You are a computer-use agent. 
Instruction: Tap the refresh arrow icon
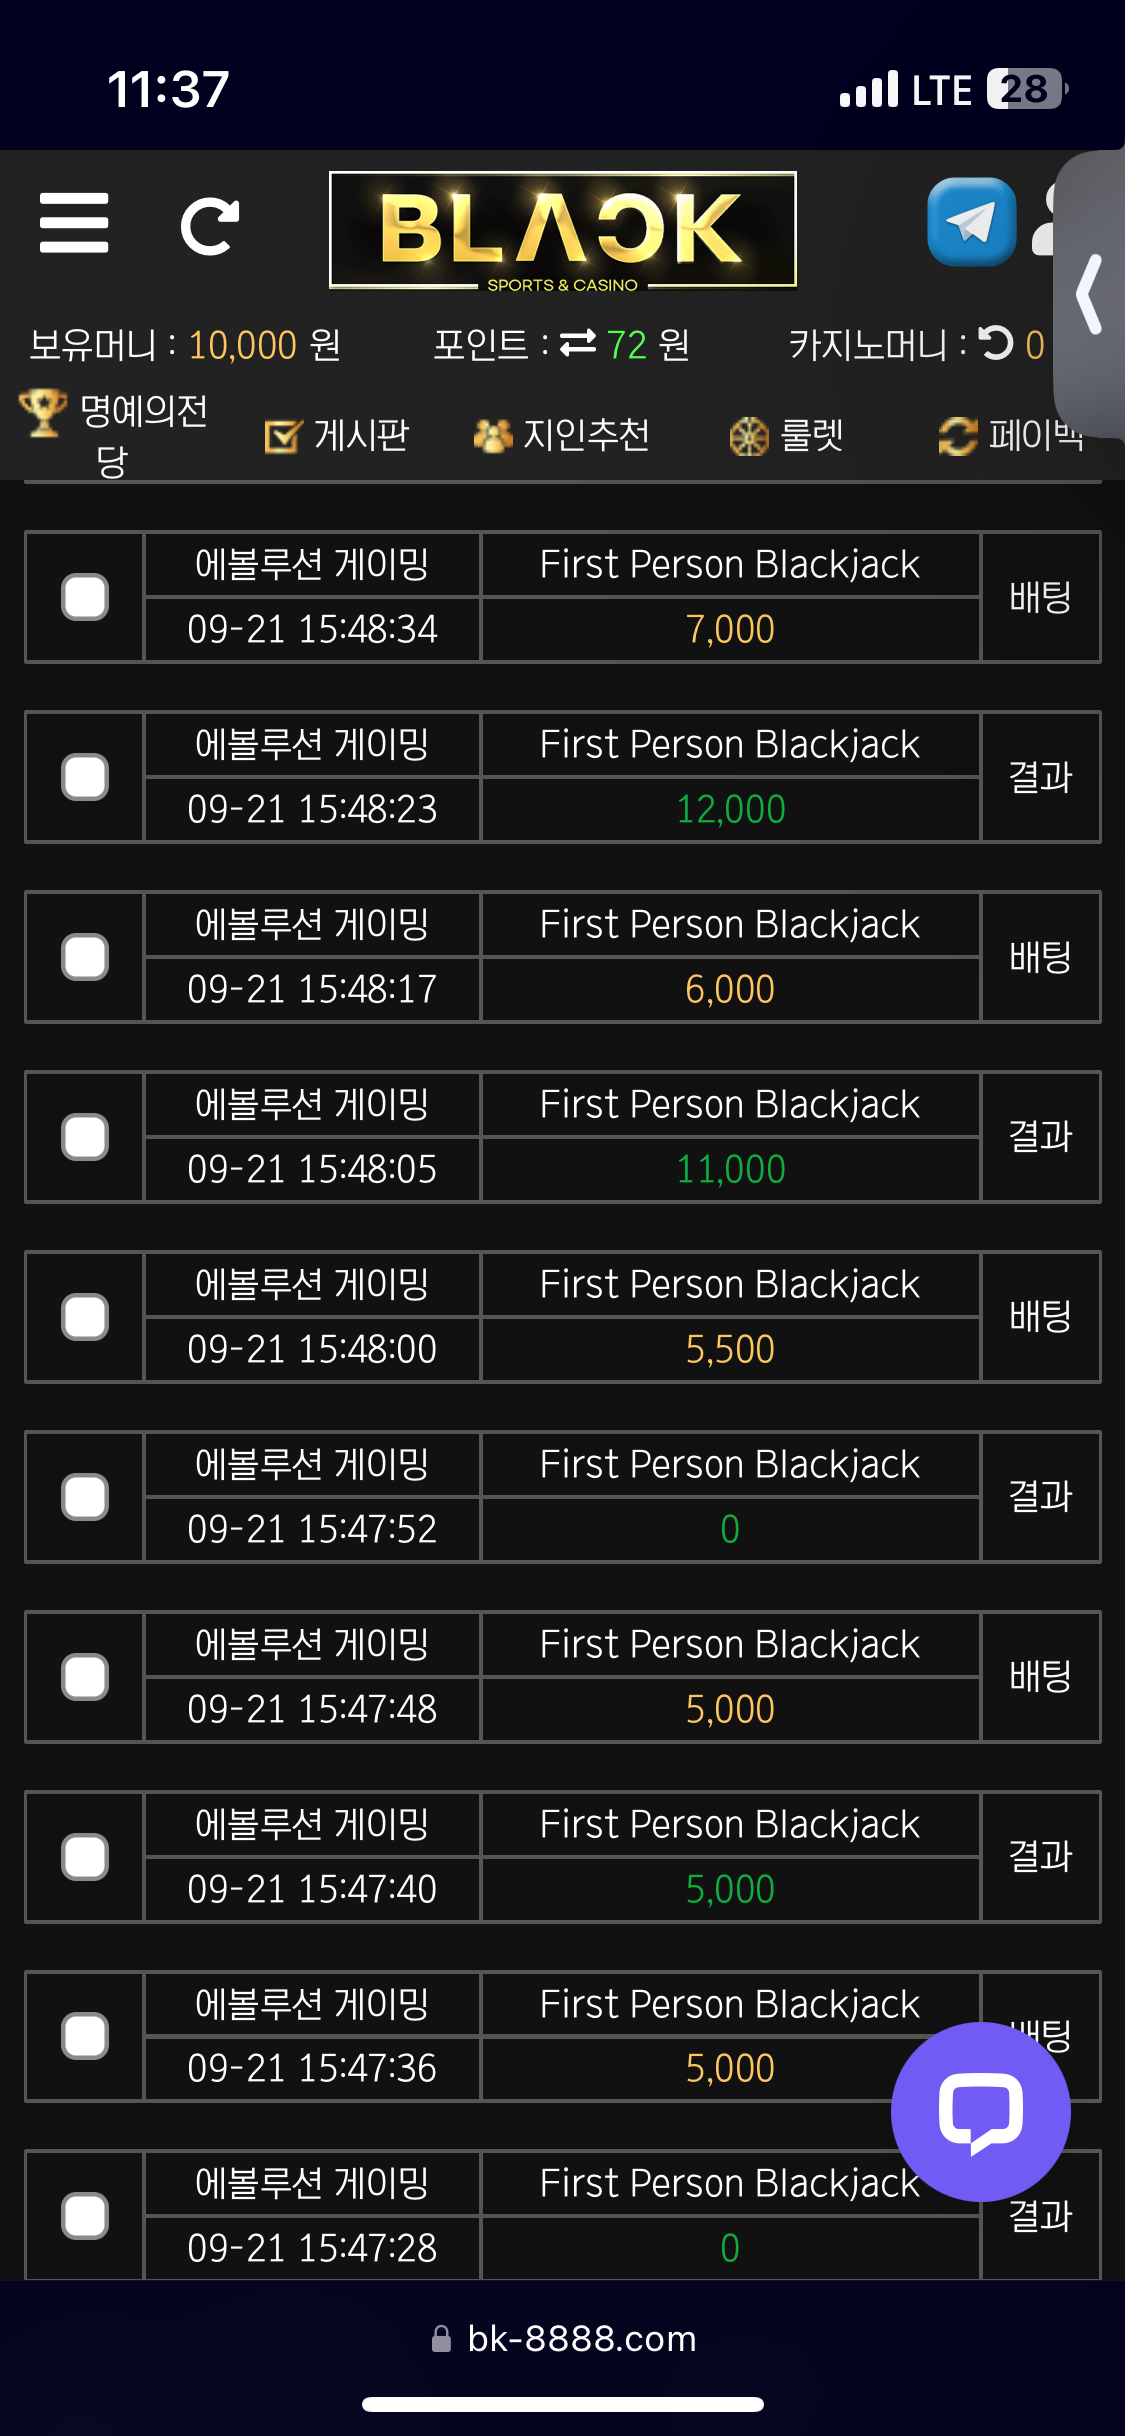point(210,226)
